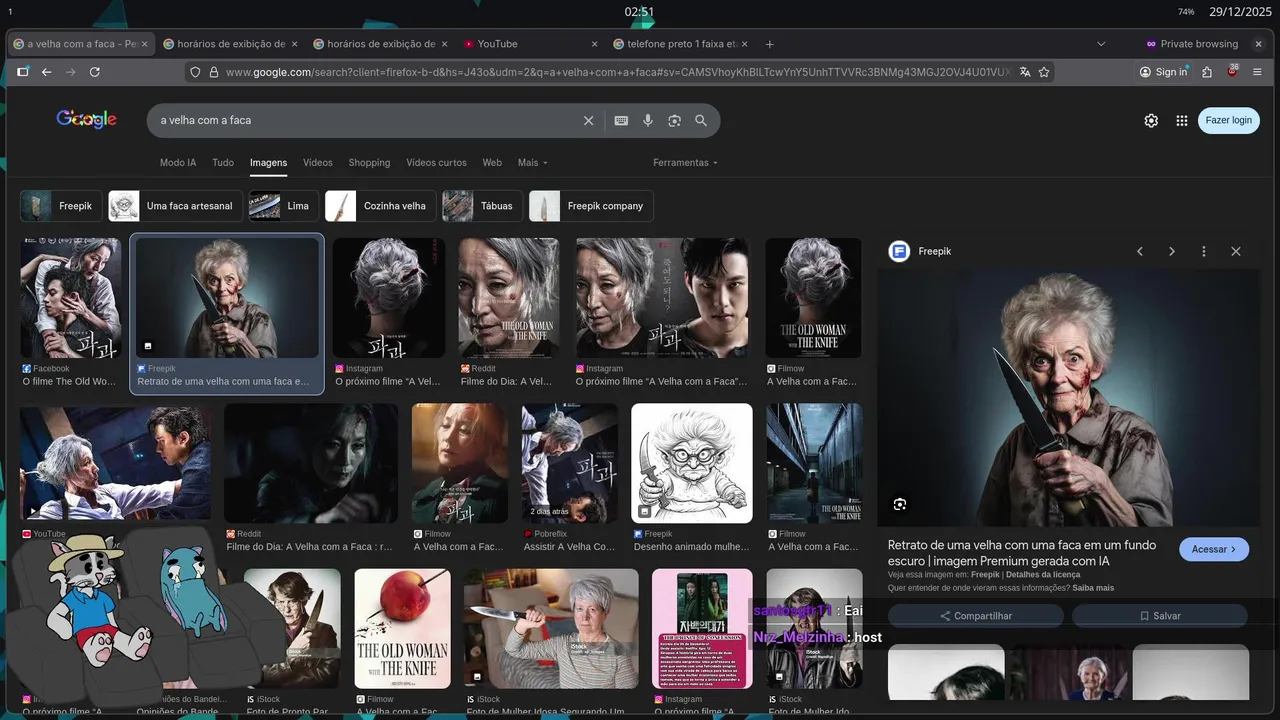
Task: Select the Tábuas filter chip
Action: pos(482,206)
